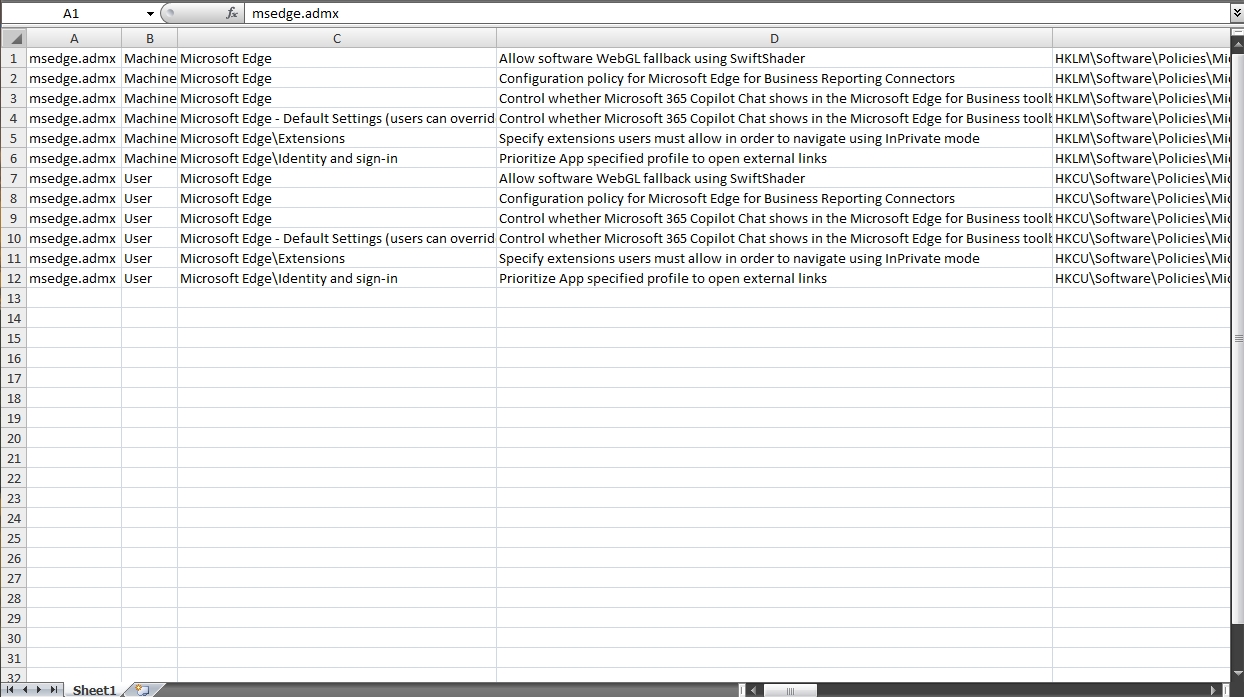Select the Machine cell in row 2
Viewport: 1244px width, 697px height.
point(149,78)
